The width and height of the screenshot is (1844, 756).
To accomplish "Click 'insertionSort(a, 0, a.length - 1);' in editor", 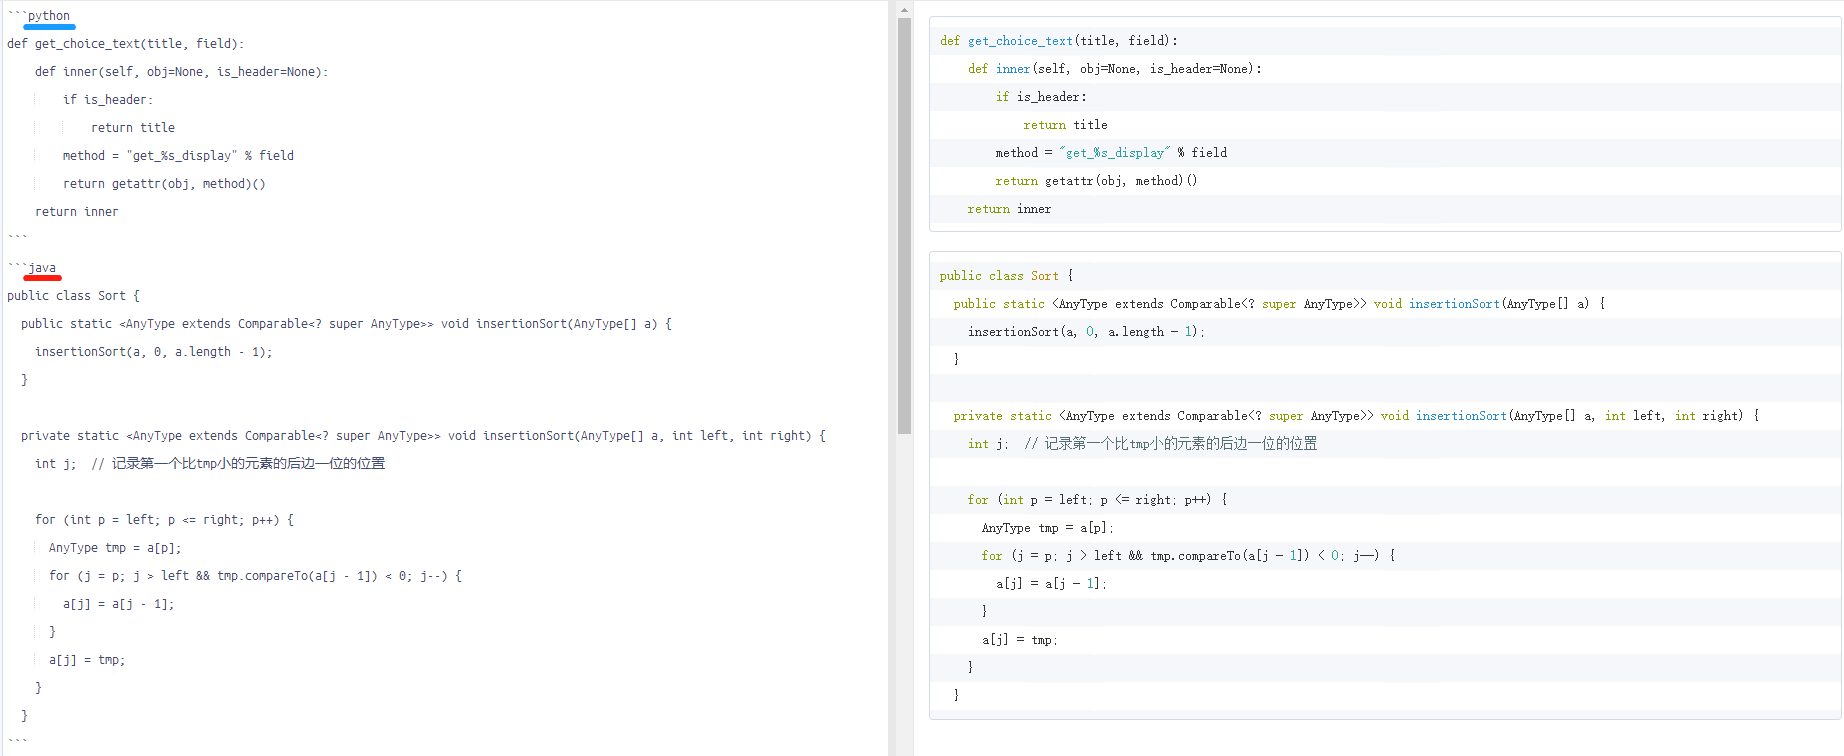I will click(153, 352).
